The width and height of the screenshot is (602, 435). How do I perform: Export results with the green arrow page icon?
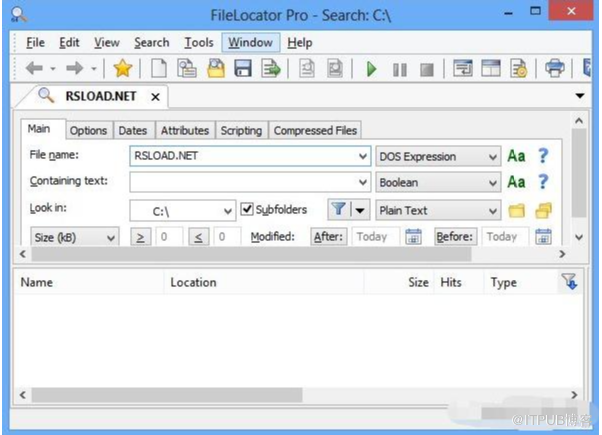(x=271, y=69)
